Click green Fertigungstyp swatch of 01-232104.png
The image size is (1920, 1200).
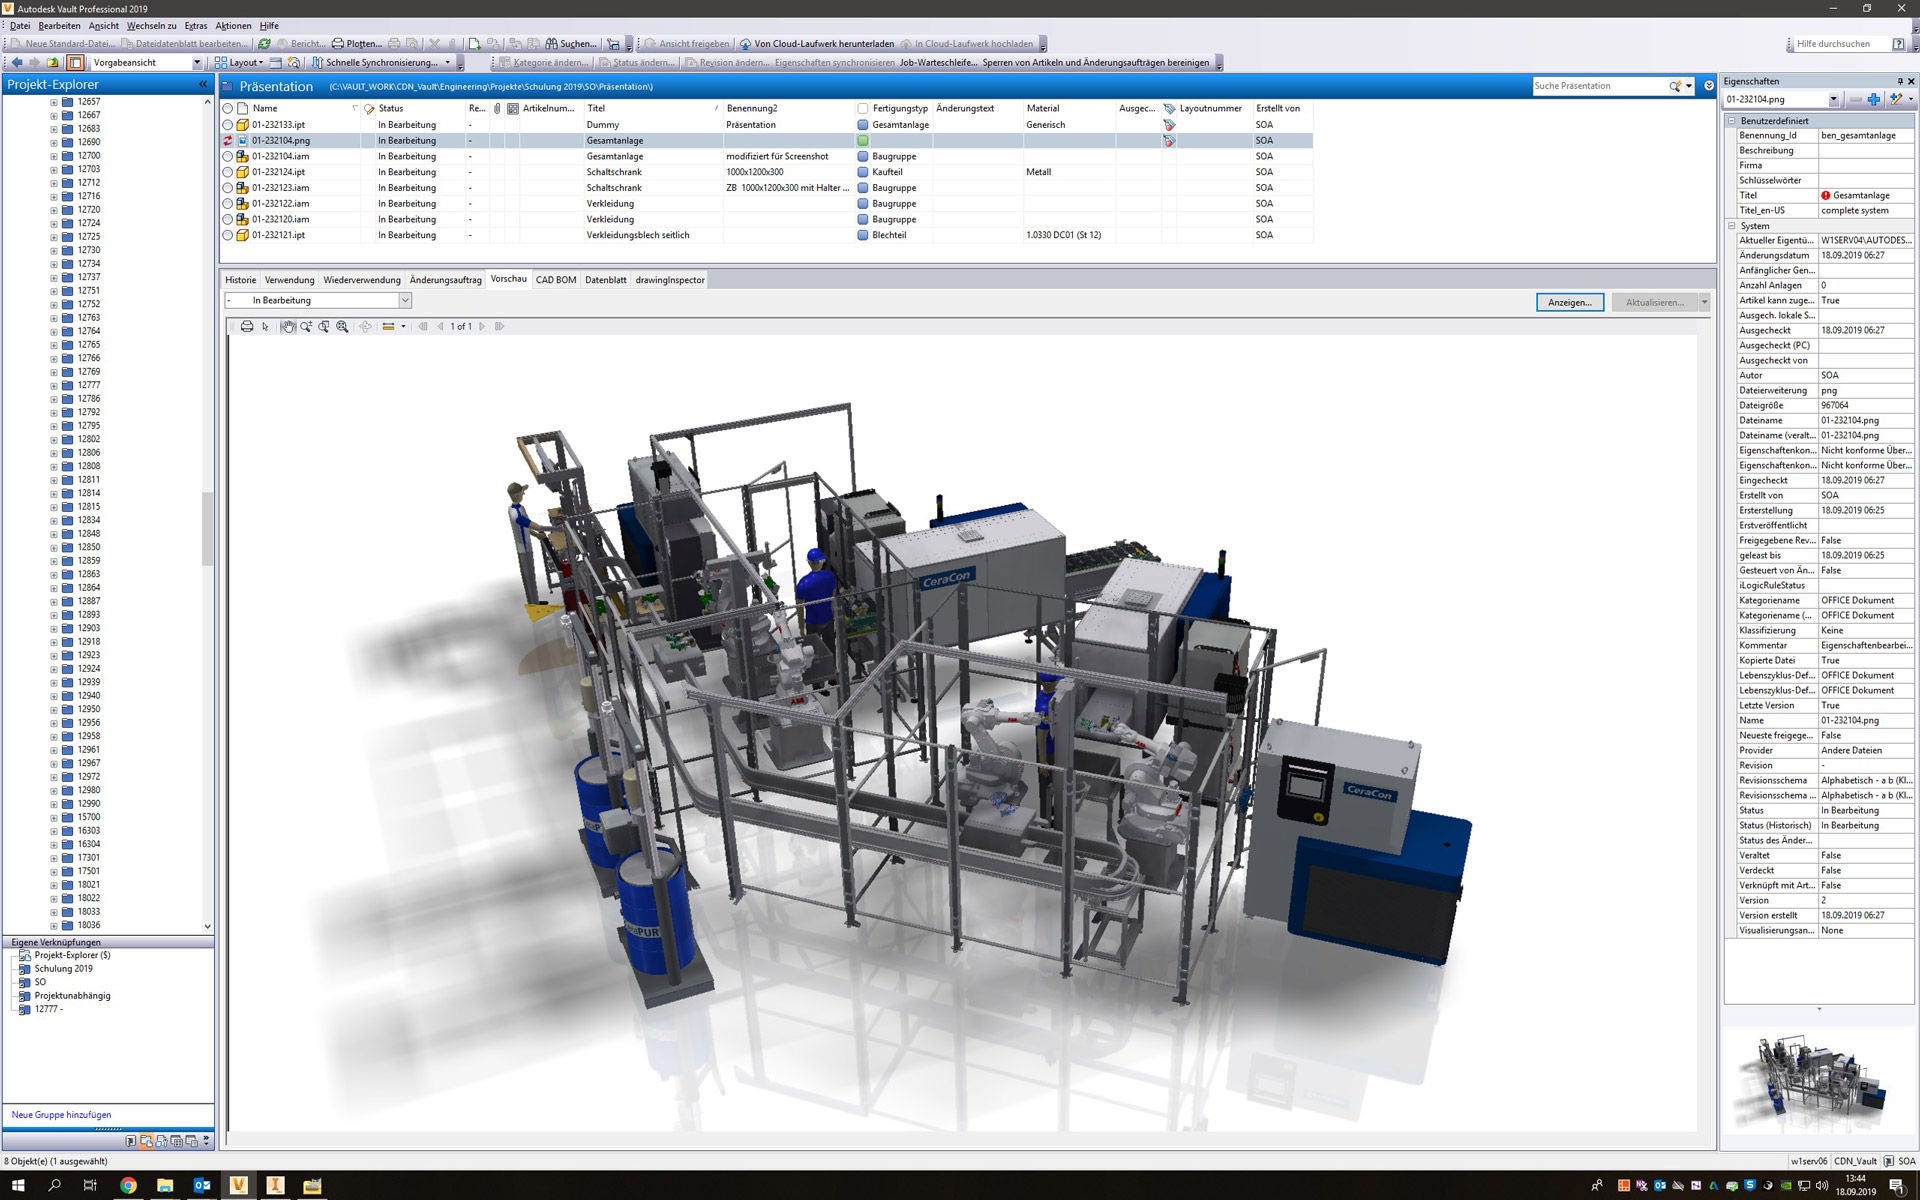point(863,141)
